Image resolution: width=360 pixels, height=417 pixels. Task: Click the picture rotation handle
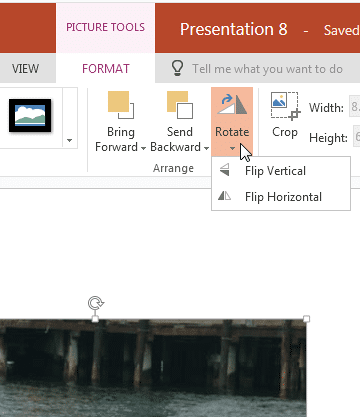(96, 303)
